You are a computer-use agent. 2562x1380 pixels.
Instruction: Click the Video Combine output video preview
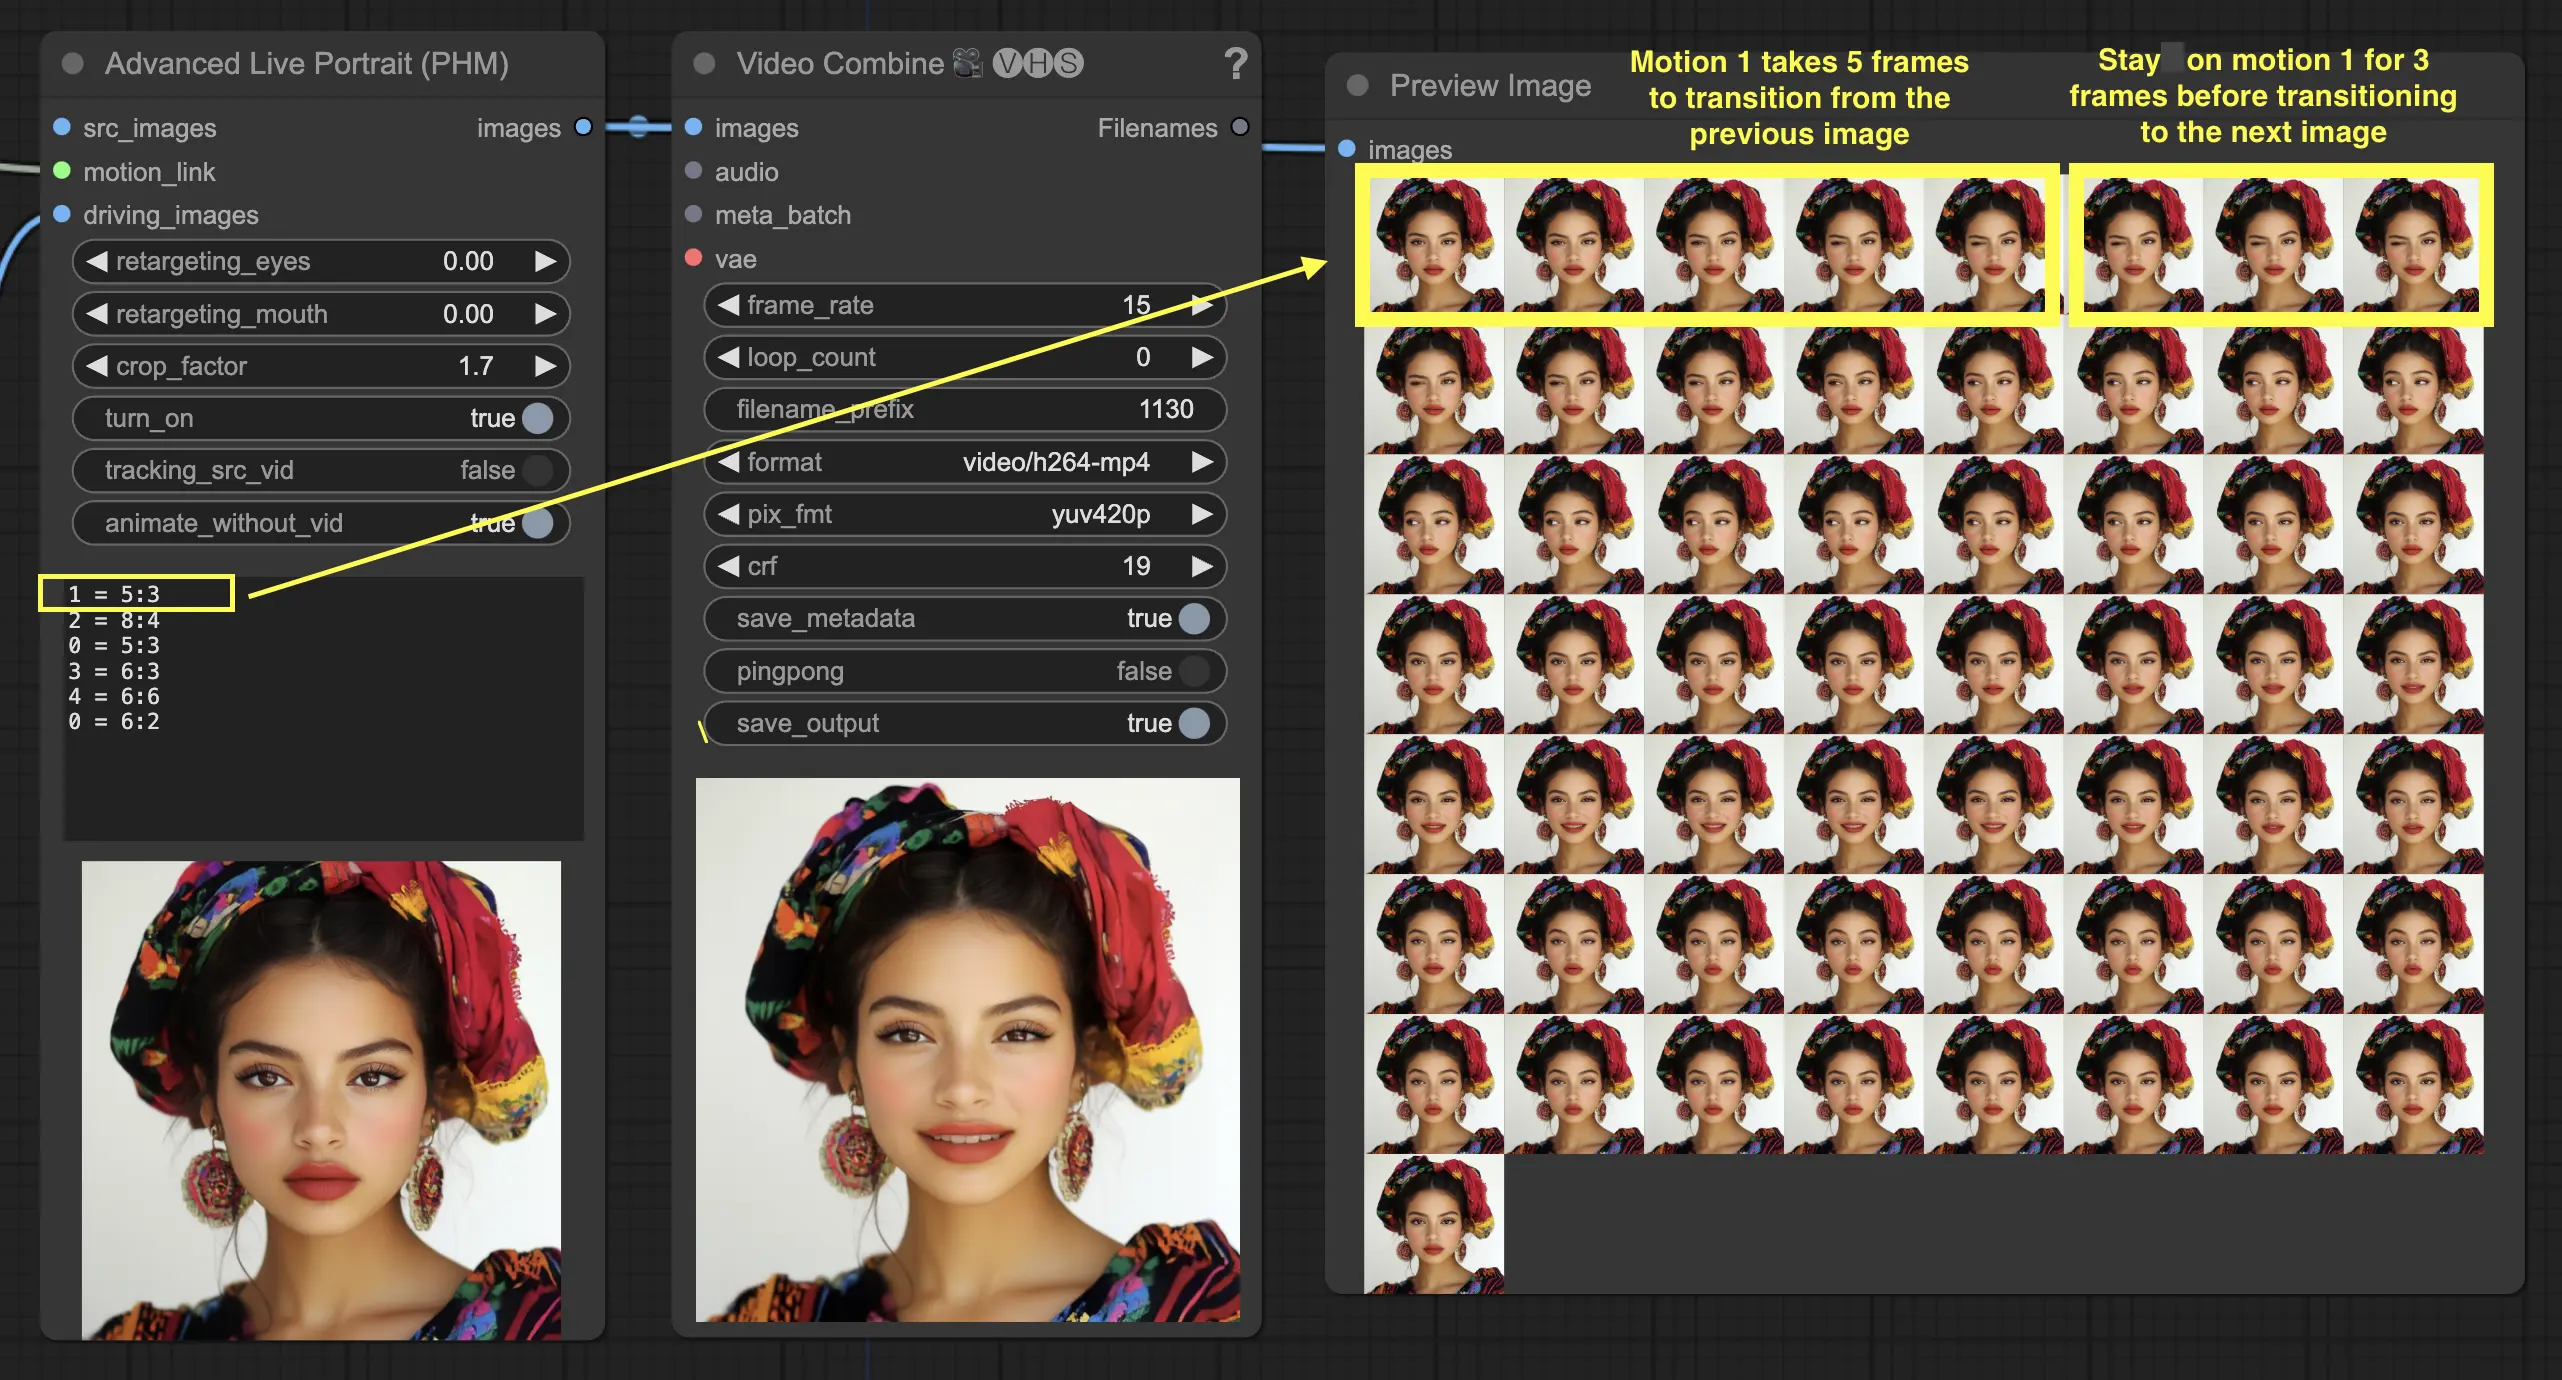point(968,1050)
